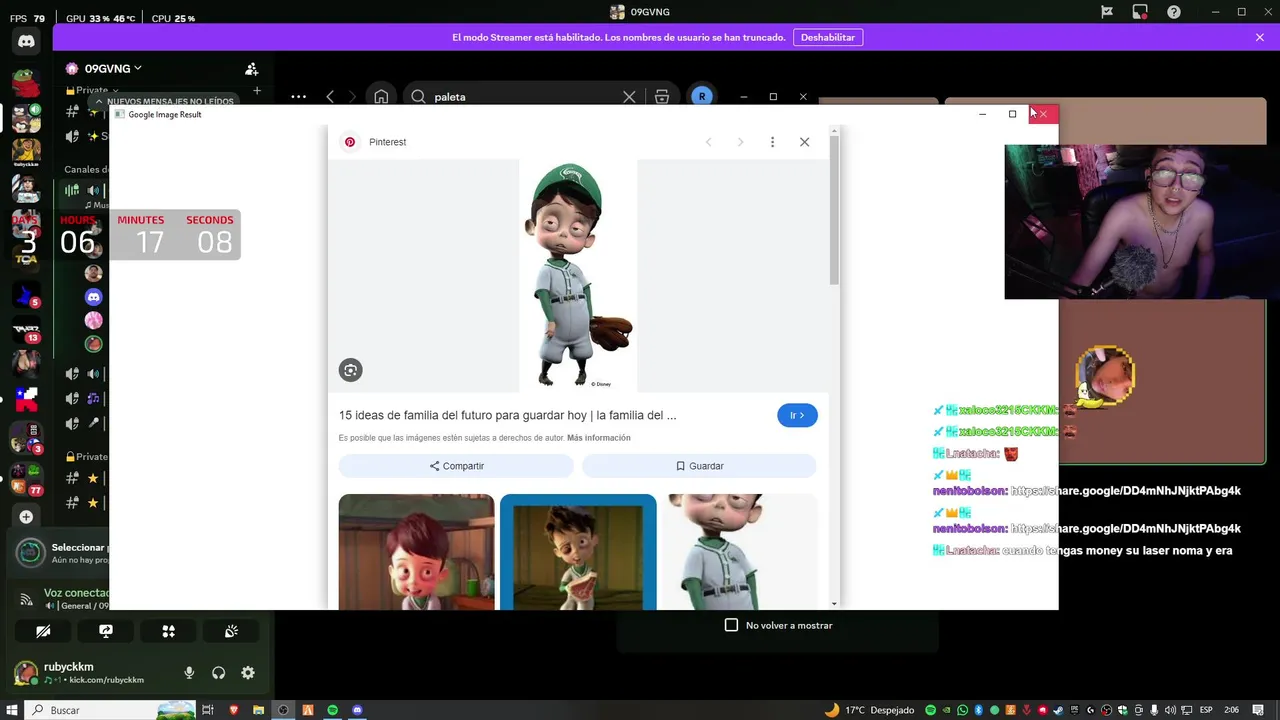Switch ESP keyboard language in tray
The image size is (1280, 720).
(x=1206, y=710)
